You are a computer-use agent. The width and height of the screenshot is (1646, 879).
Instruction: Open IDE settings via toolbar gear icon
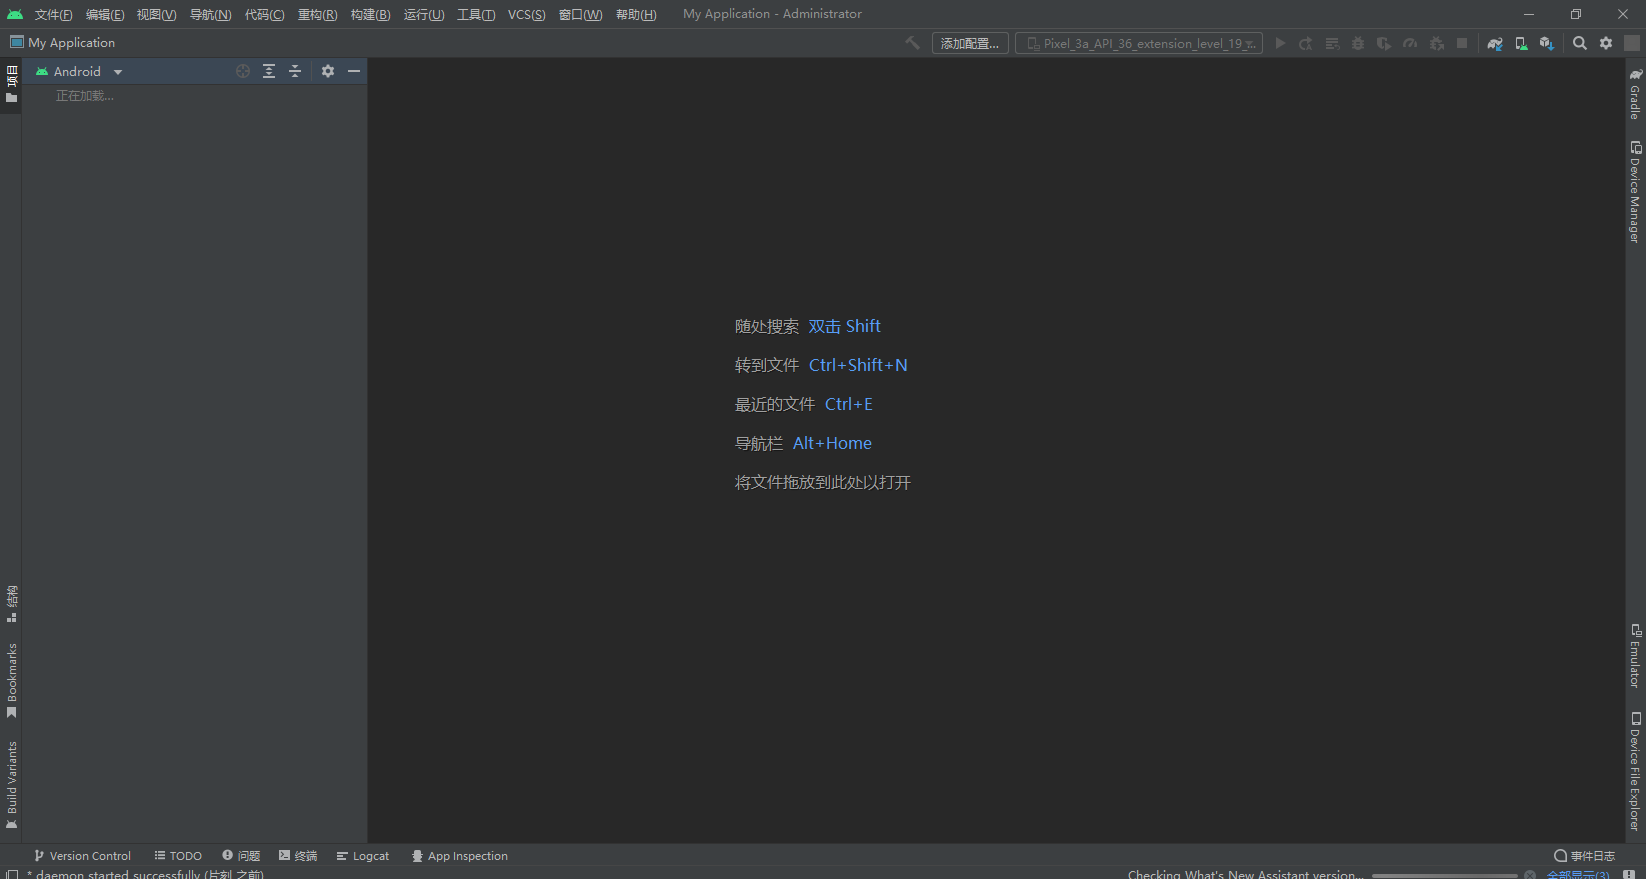pyautogui.click(x=1606, y=44)
